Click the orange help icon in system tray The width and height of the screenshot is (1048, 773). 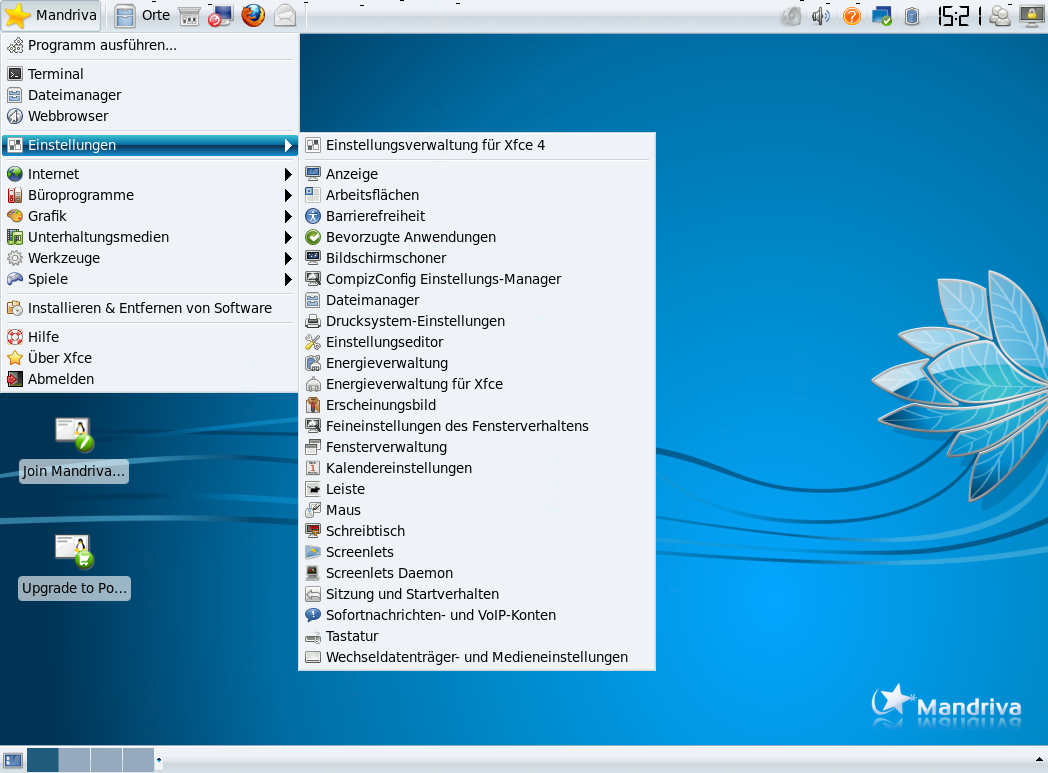coord(852,16)
